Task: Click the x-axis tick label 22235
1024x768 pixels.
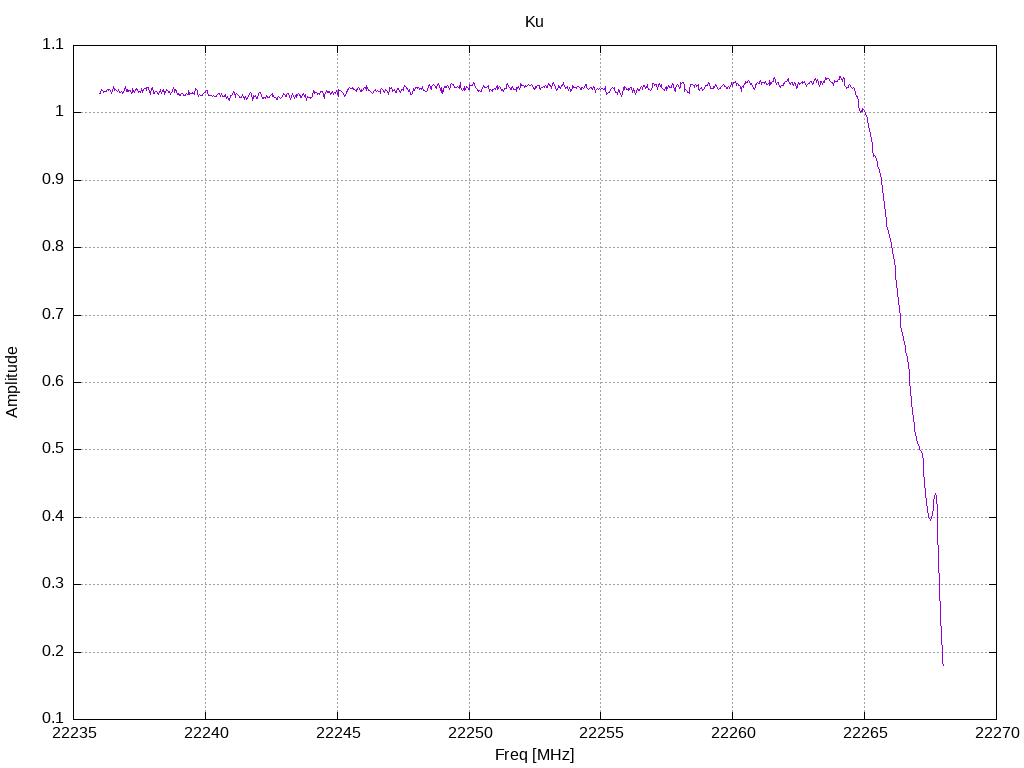Action: [74, 733]
